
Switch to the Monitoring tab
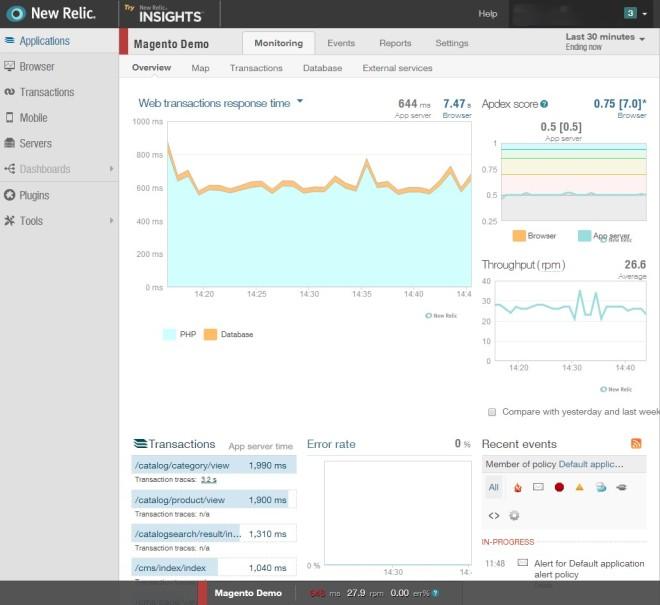pos(279,43)
